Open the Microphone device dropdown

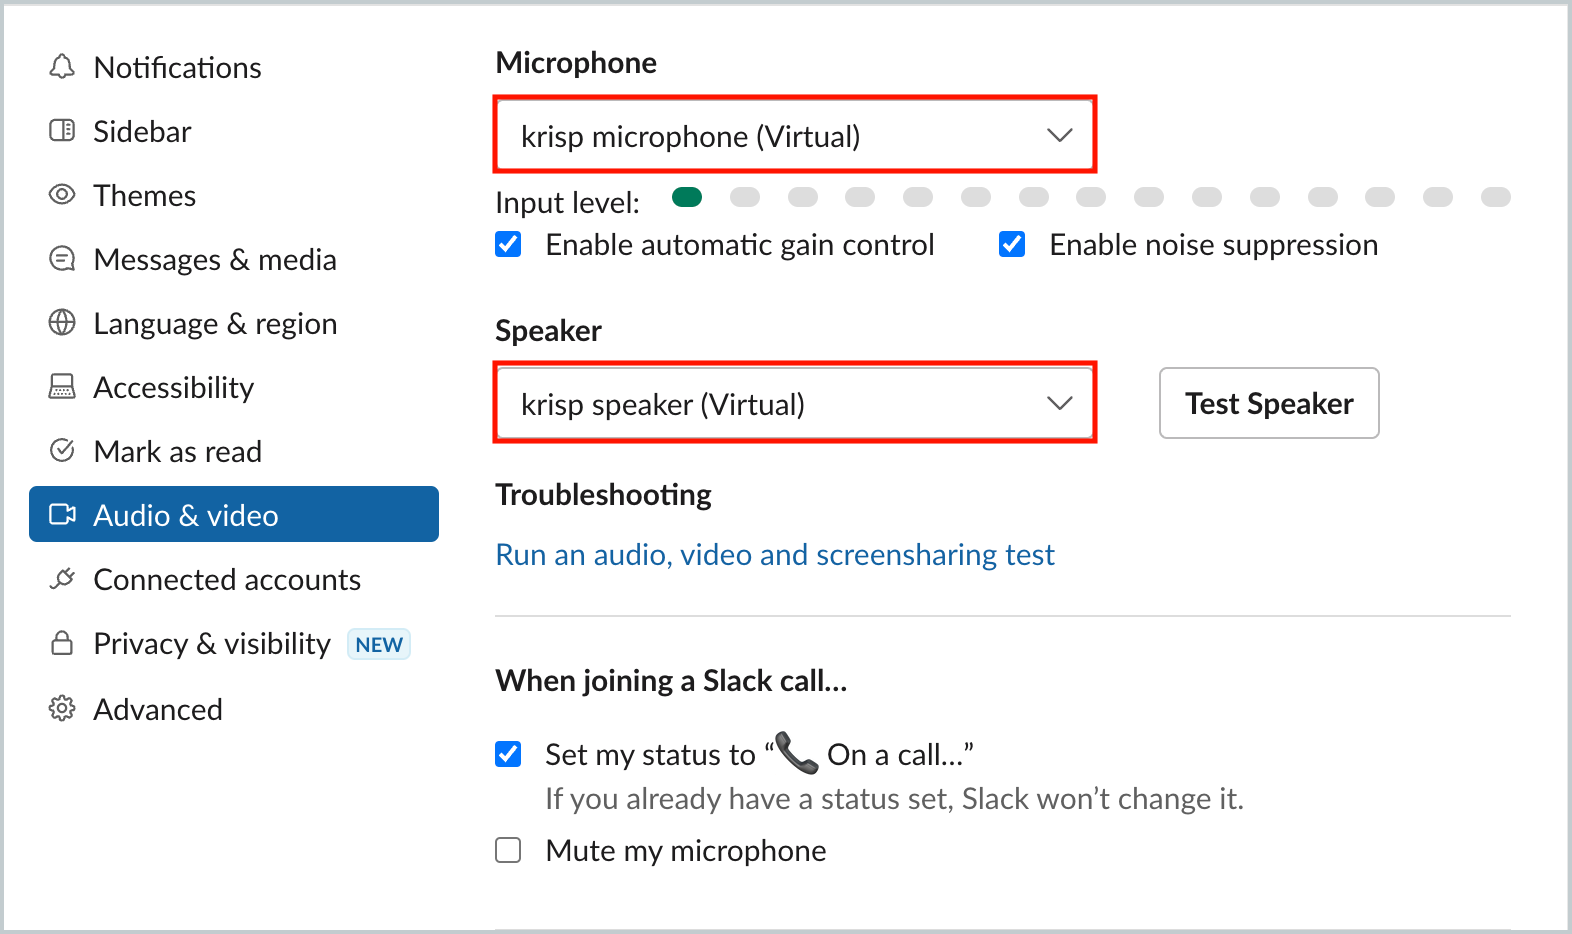coord(795,135)
